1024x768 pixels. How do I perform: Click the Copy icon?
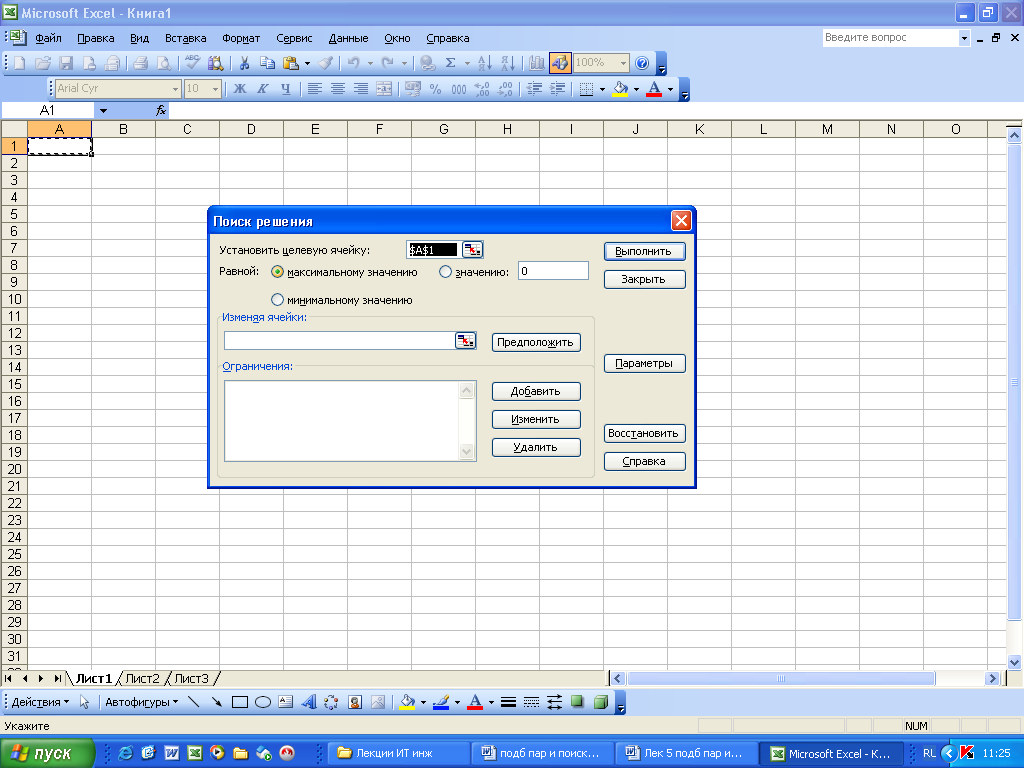[267, 63]
